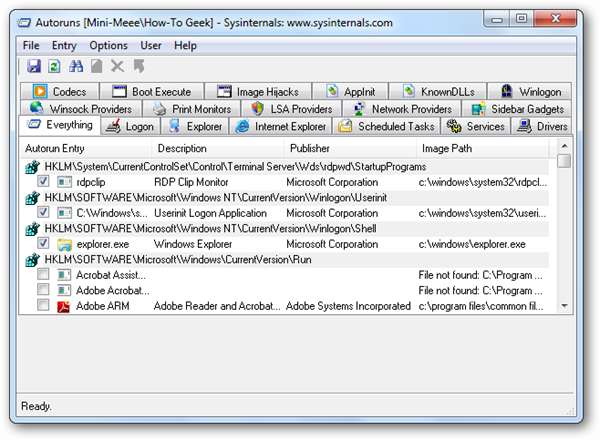Enable the Adobe ARM entry checkbox

43,306
